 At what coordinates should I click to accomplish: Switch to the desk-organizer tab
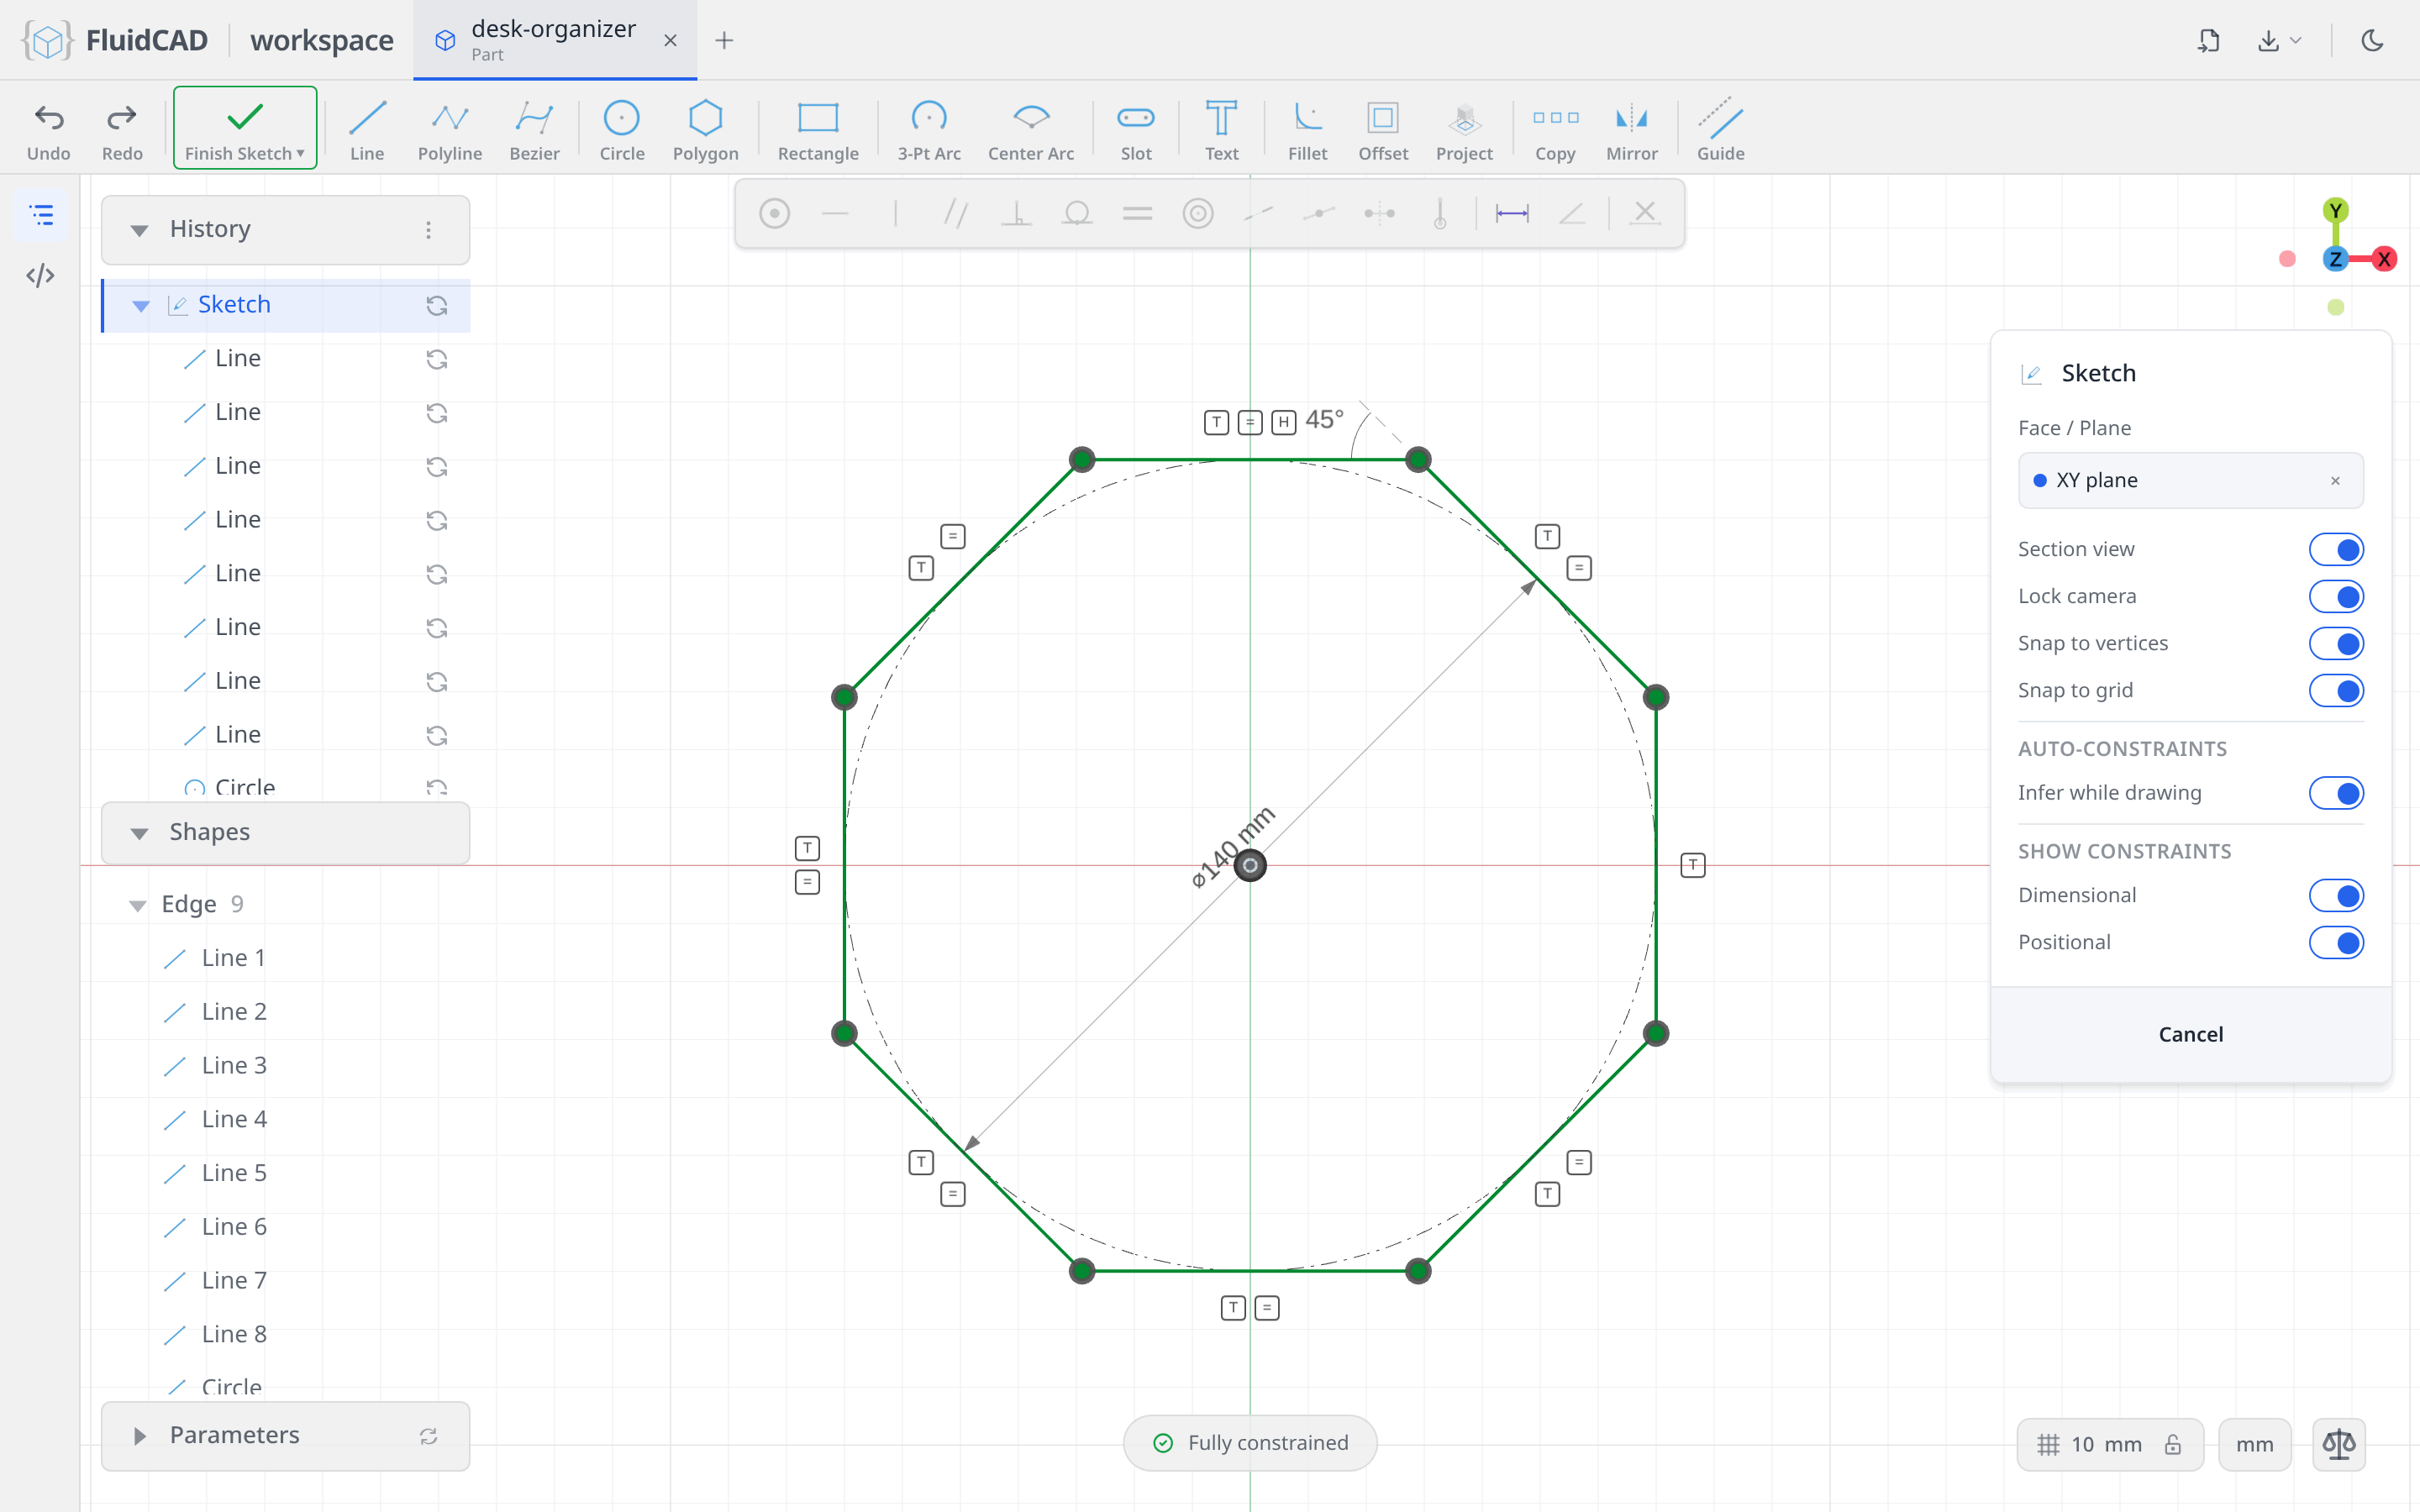(x=553, y=40)
